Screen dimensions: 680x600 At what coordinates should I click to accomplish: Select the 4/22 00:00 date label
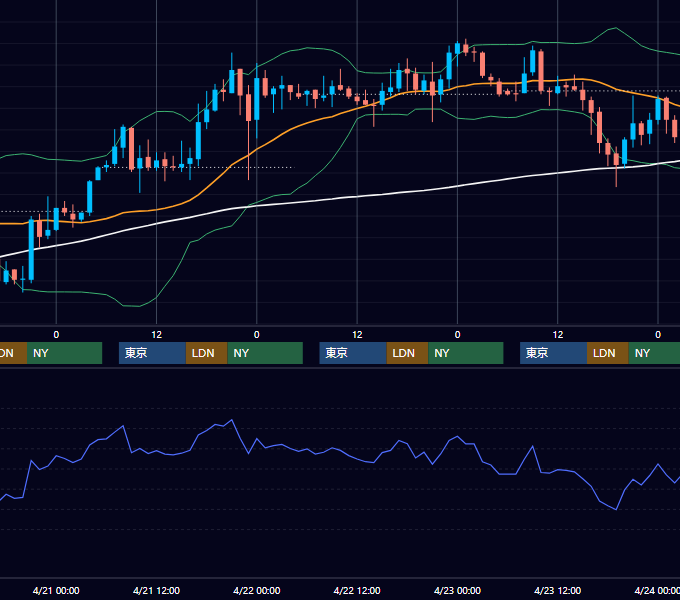(x=256, y=590)
